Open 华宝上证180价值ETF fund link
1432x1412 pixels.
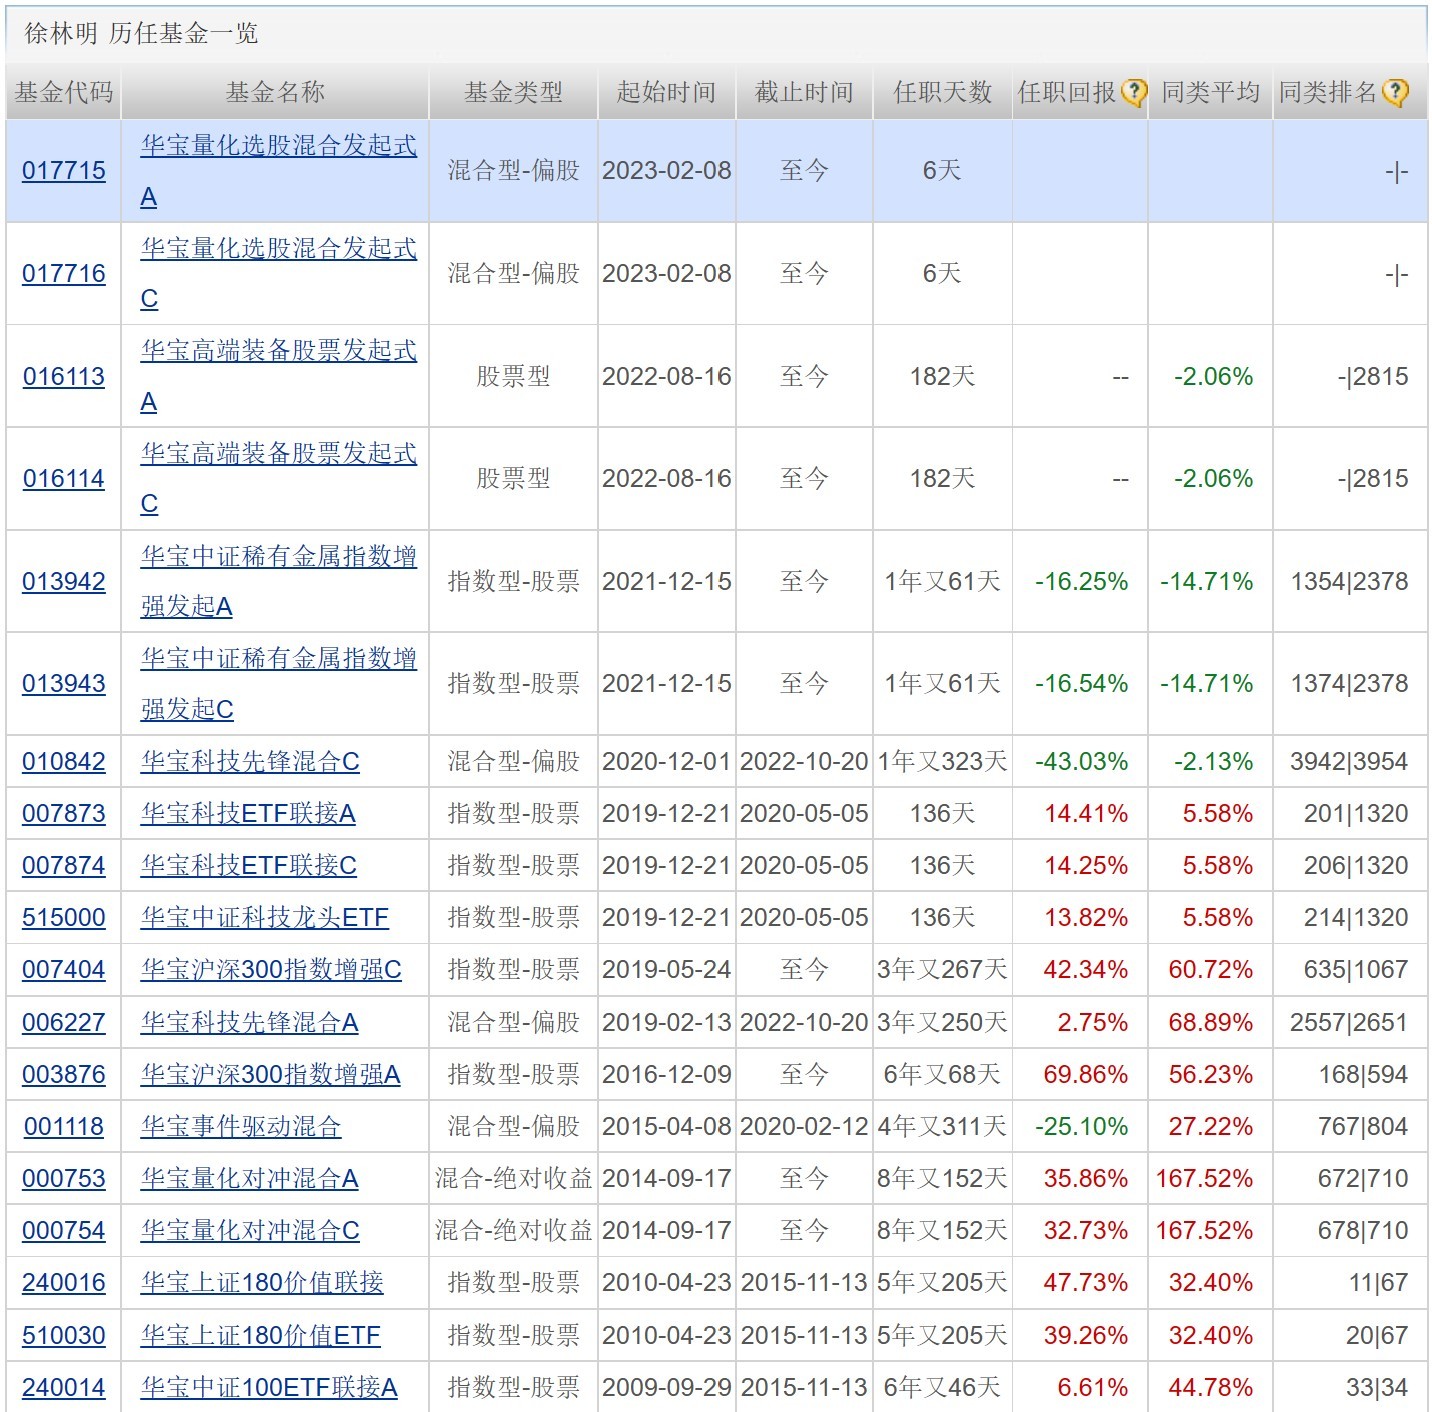pos(260,1336)
